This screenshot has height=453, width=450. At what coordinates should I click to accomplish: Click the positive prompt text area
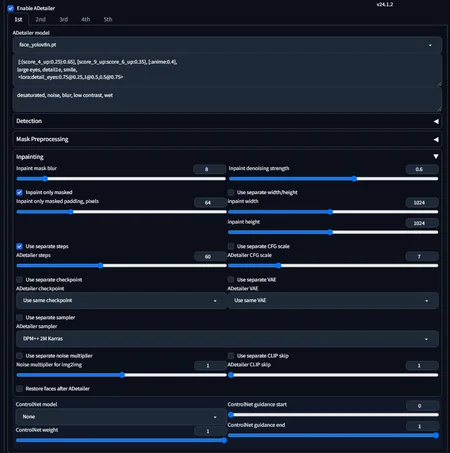click(x=227, y=70)
